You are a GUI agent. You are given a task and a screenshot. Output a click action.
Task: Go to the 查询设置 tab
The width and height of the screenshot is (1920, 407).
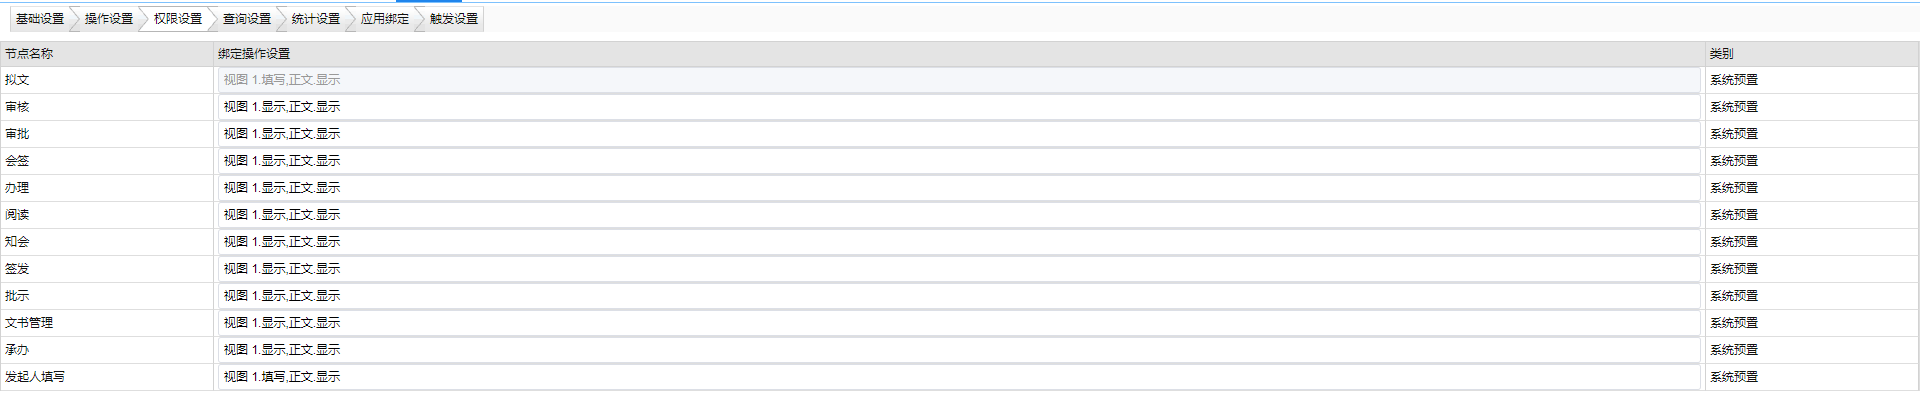[246, 19]
